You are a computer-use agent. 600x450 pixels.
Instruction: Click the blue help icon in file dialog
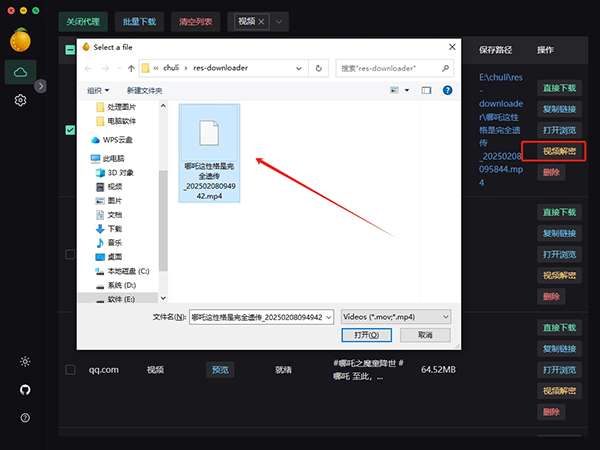tap(444, 89)
